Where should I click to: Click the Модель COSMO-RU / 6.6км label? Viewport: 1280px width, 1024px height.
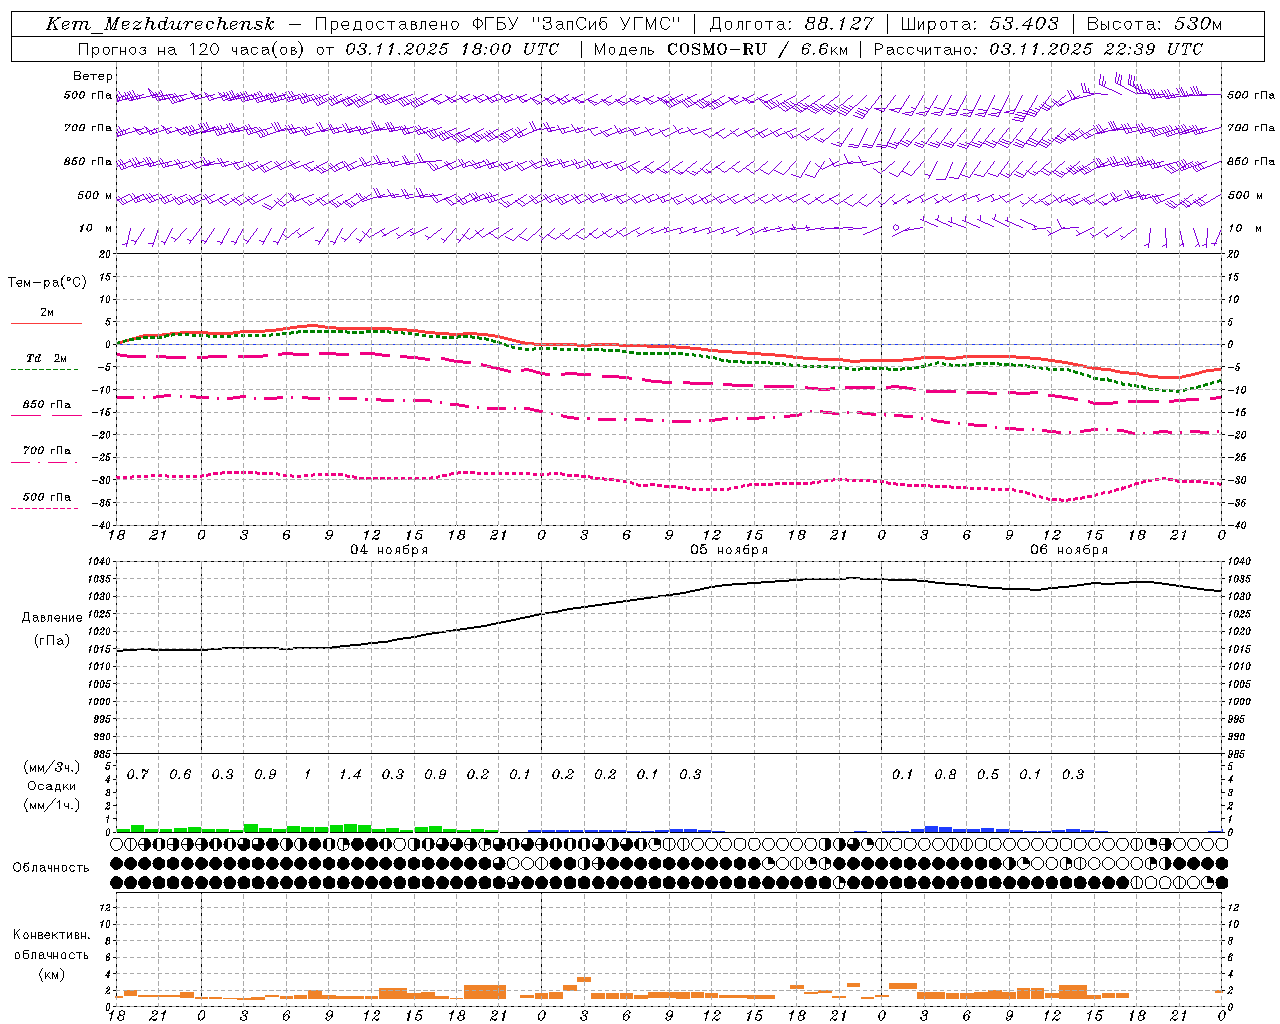(x=723, y=49)
